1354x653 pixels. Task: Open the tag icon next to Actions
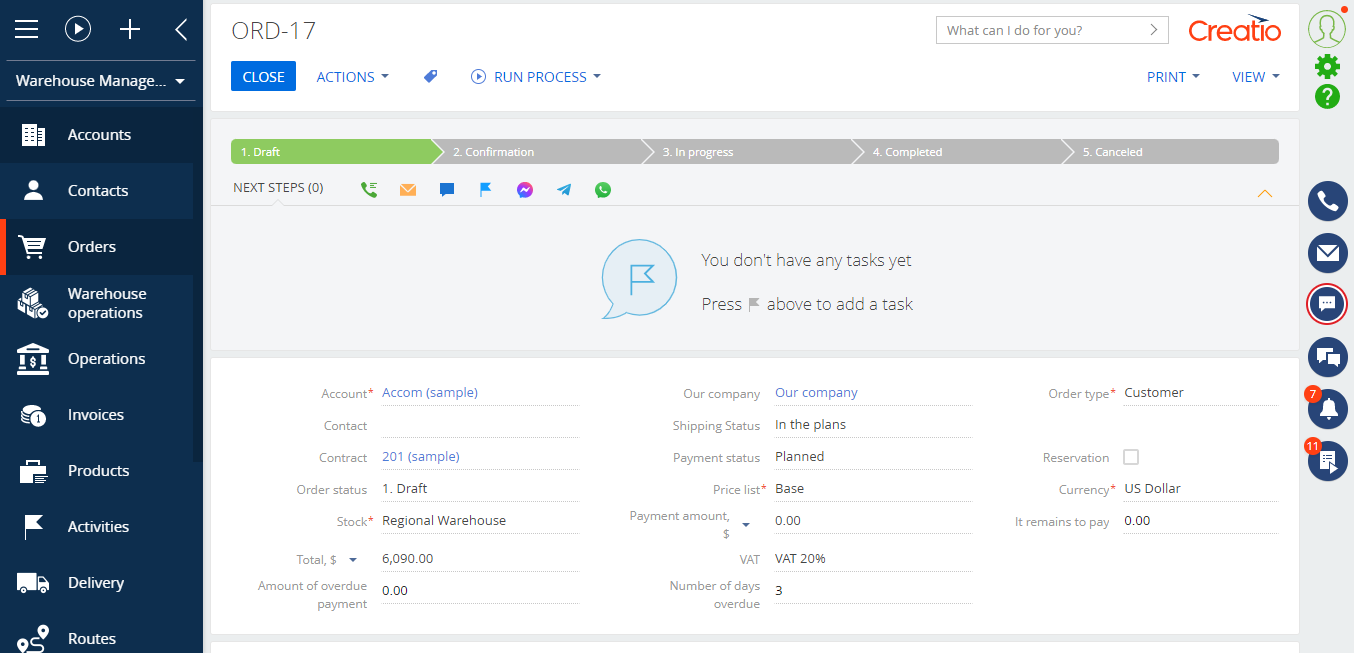[x=430, y=76]
